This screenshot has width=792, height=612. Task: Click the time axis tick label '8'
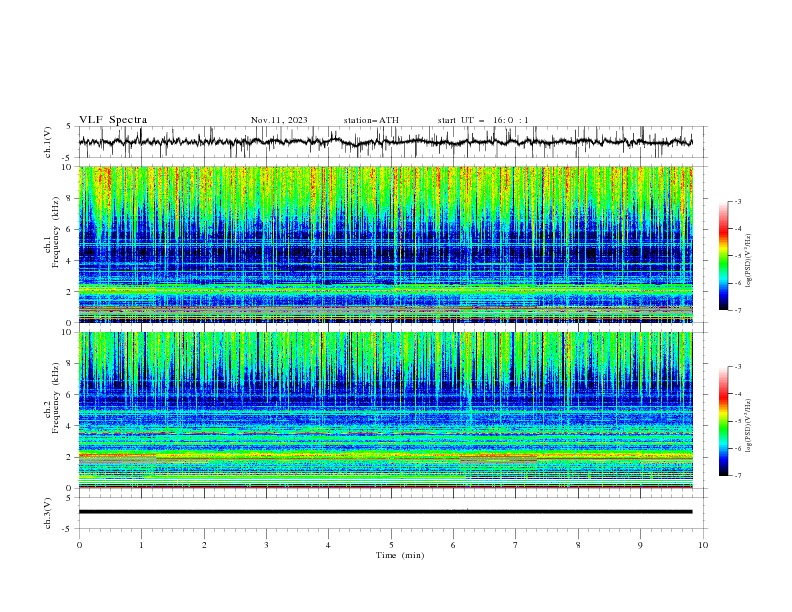[578, 545]
